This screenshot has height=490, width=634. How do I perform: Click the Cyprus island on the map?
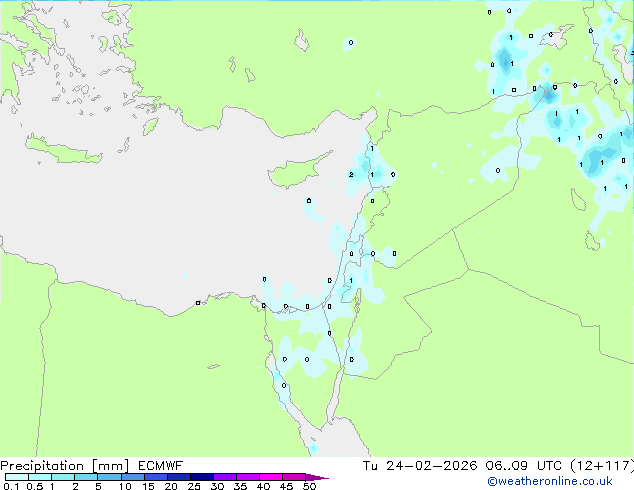pyautogui.click(x=295, y=172)
